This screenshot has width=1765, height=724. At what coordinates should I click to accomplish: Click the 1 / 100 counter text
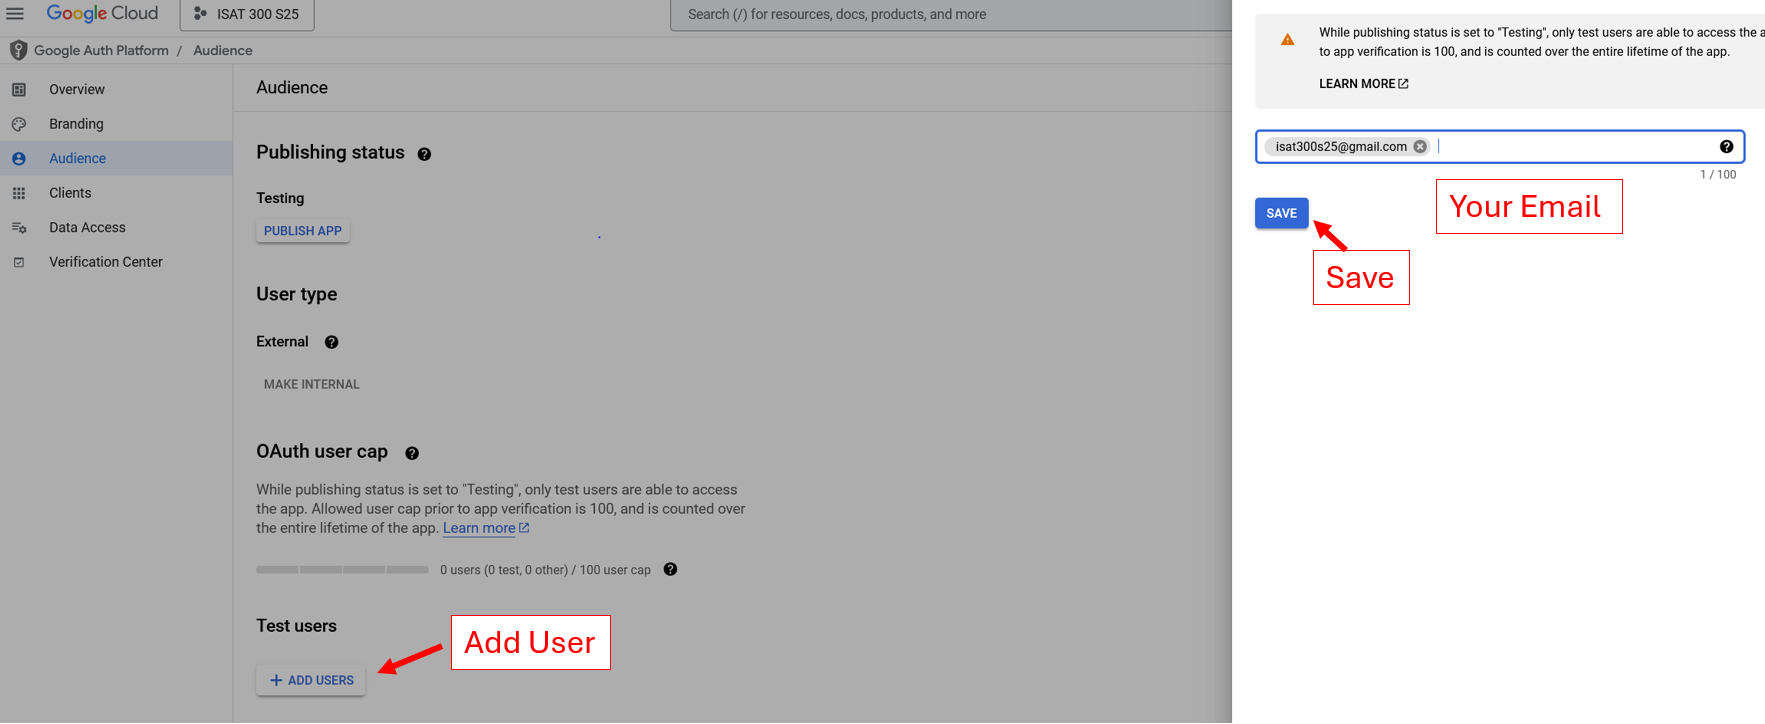coord(1718,175)
